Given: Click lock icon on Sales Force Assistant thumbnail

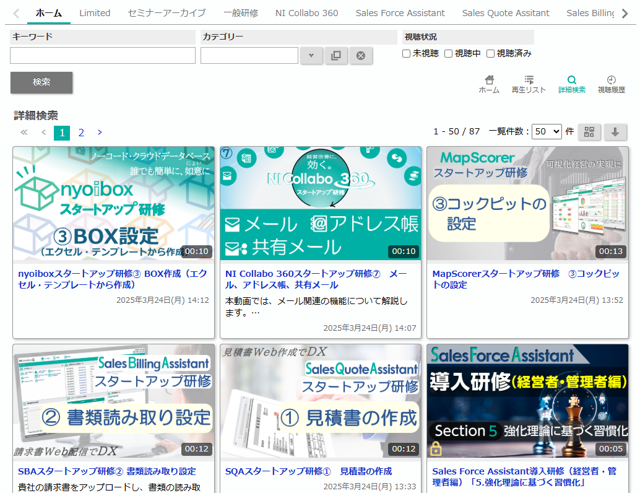Looking at the screenshot, I should (x=436, y=449).
